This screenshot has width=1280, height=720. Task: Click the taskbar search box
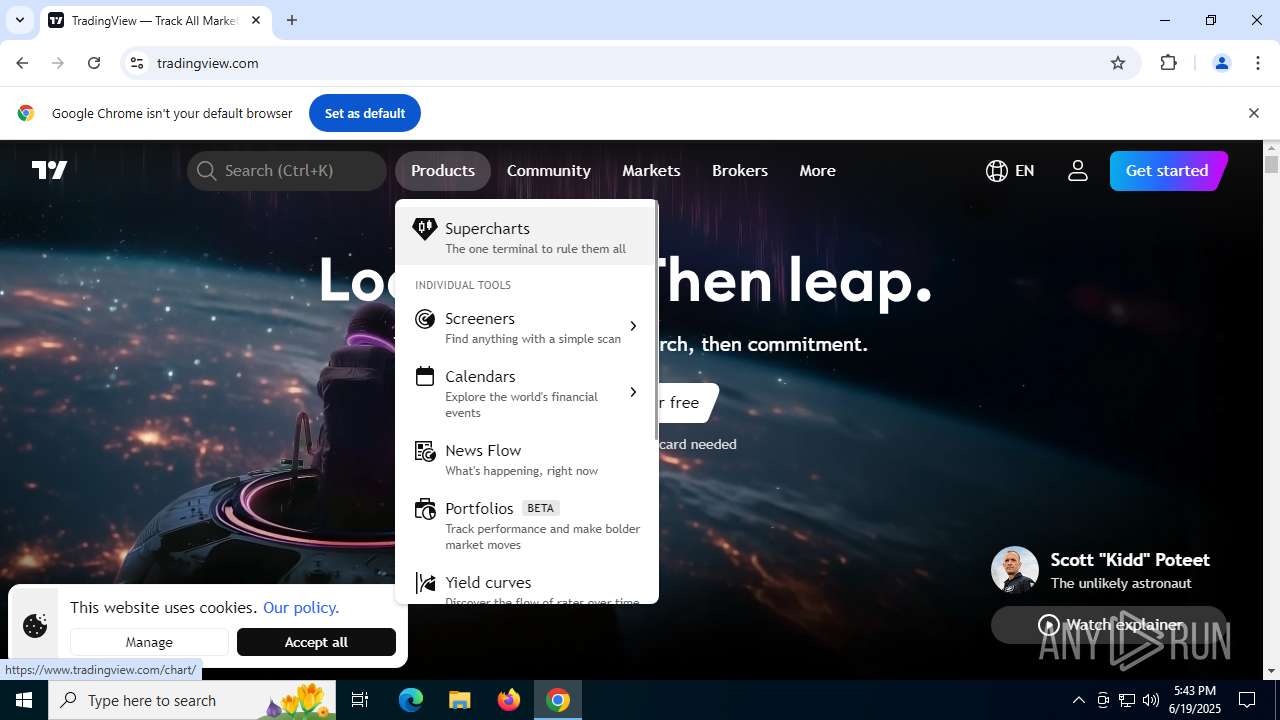coord(192,700)
